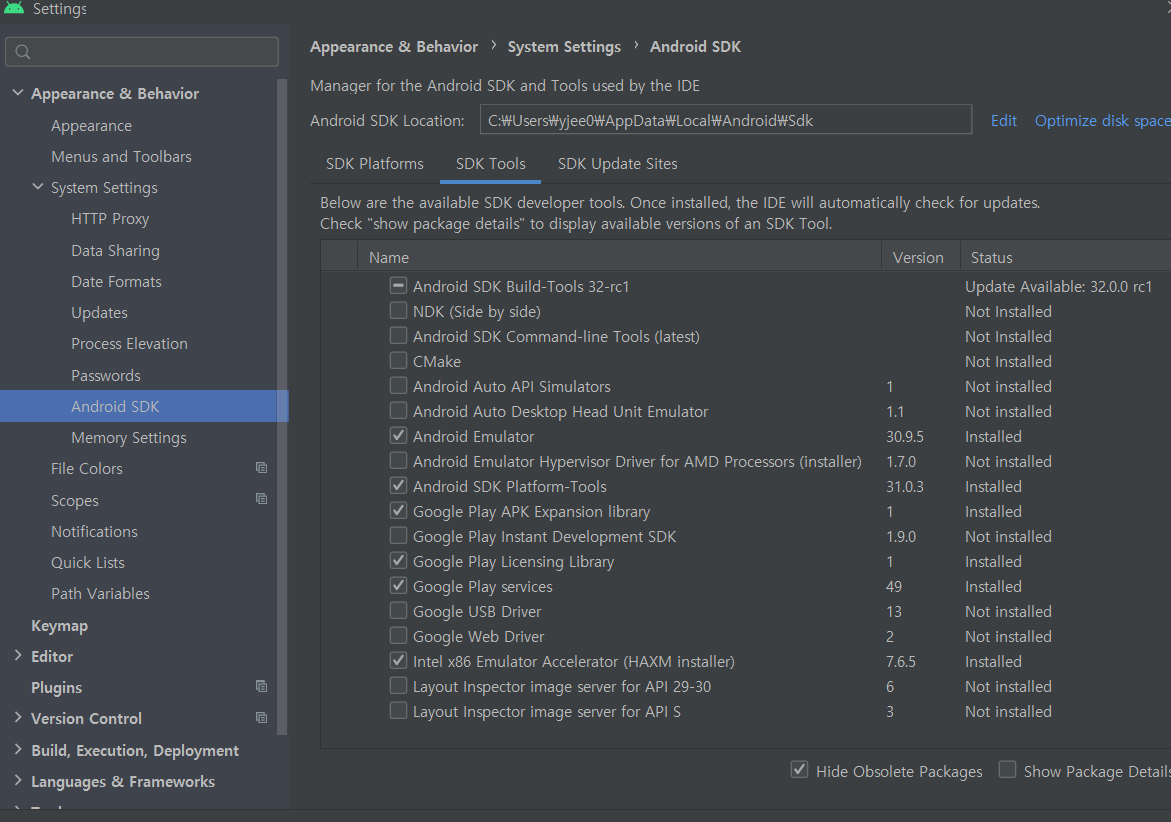Toggle Hide Obsolete Packages checkbox
Viewport: 1171px width, 822px height.
tap(799, 770)
